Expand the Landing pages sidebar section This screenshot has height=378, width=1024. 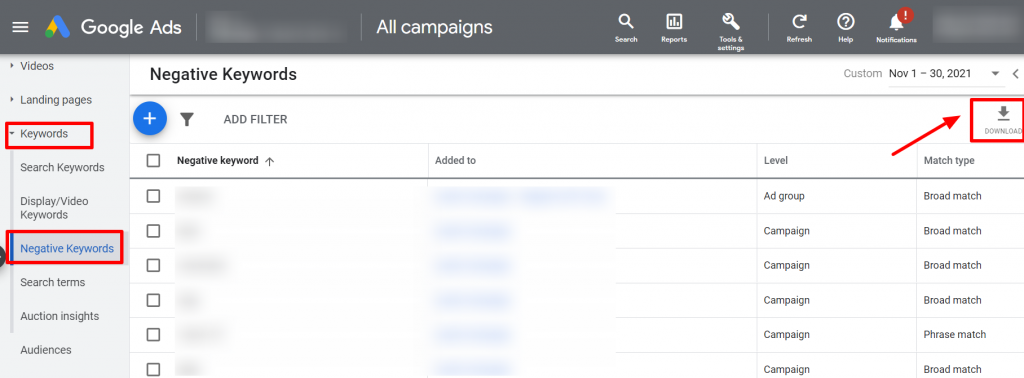12,100
